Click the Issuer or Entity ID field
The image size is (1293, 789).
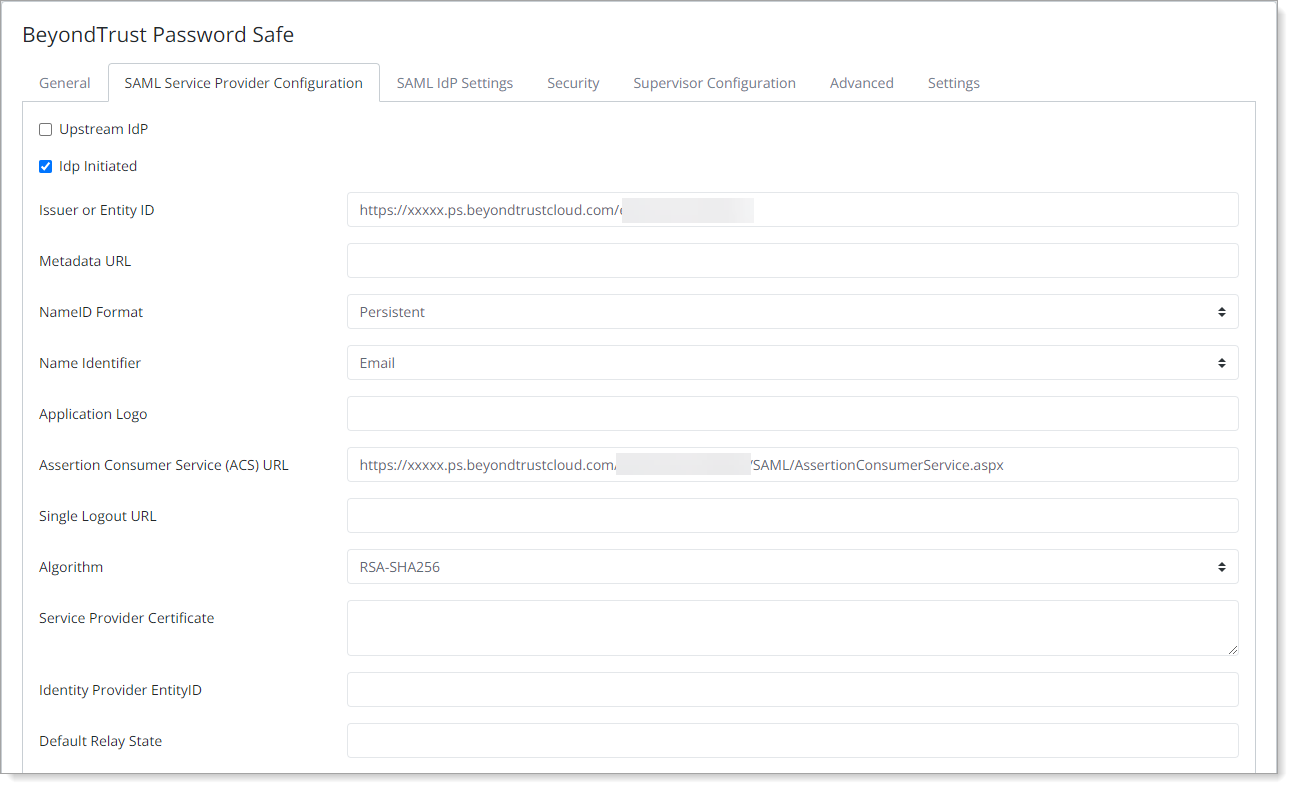tap(792, 210)
